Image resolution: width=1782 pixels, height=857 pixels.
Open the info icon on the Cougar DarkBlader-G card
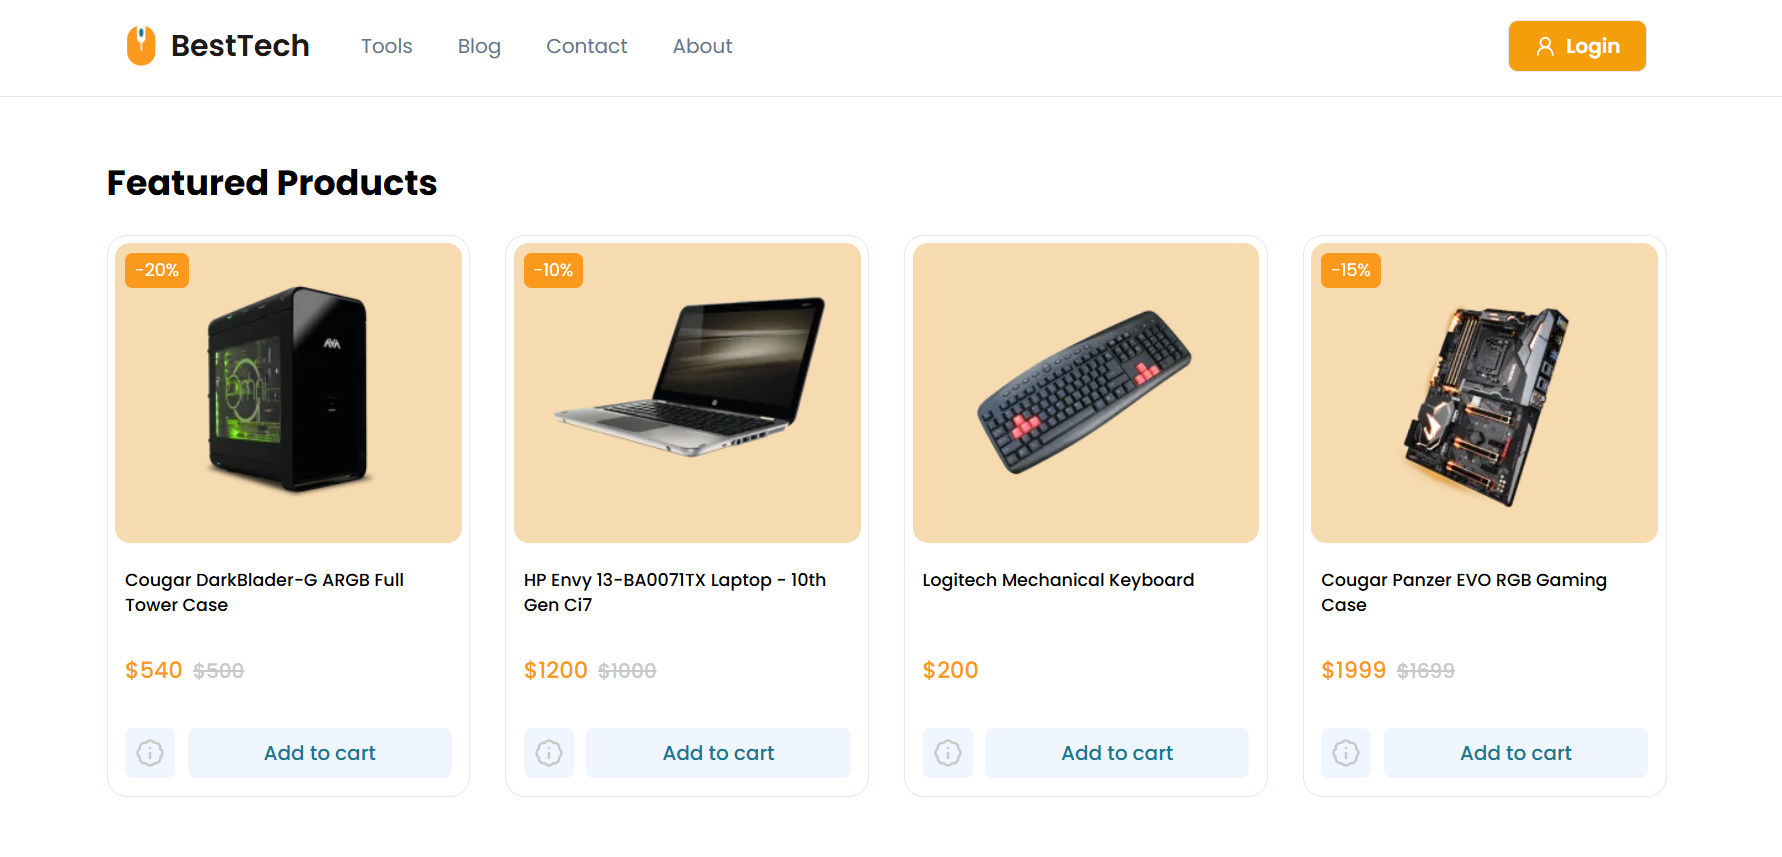(x=149, y=753)
